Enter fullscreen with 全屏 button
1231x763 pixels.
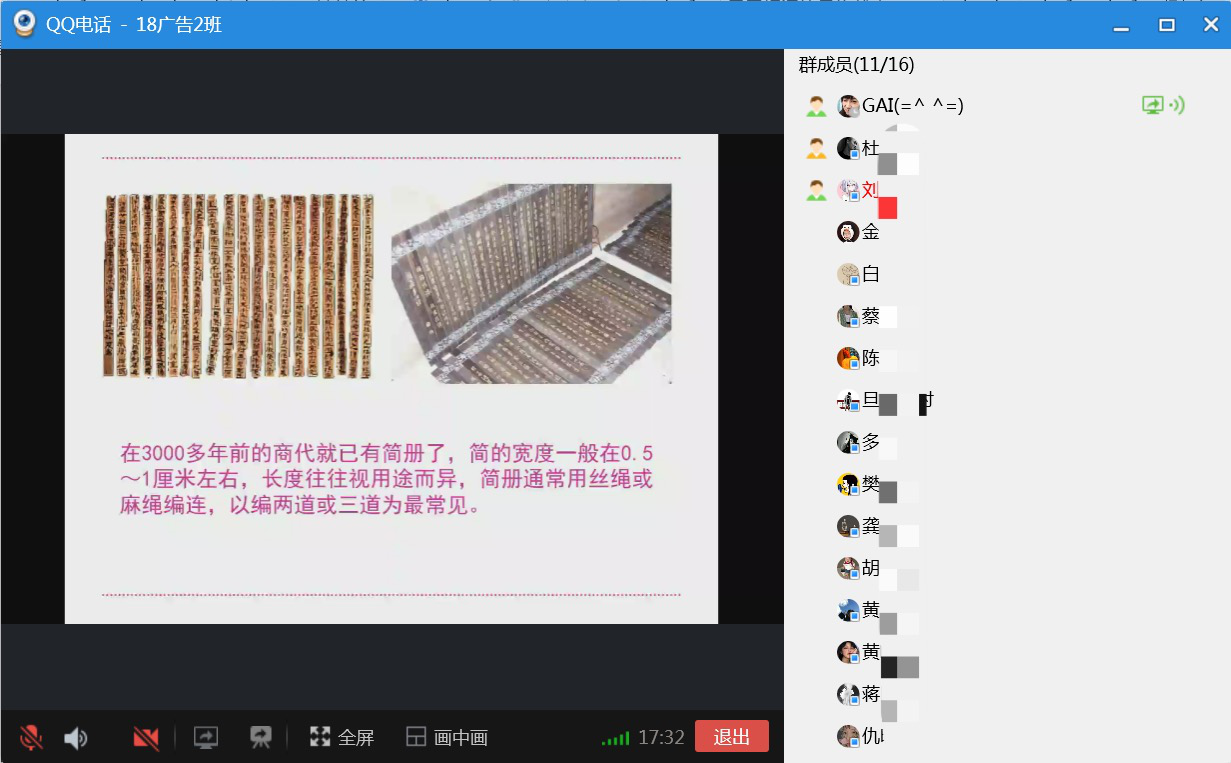(x=342, y=738)
